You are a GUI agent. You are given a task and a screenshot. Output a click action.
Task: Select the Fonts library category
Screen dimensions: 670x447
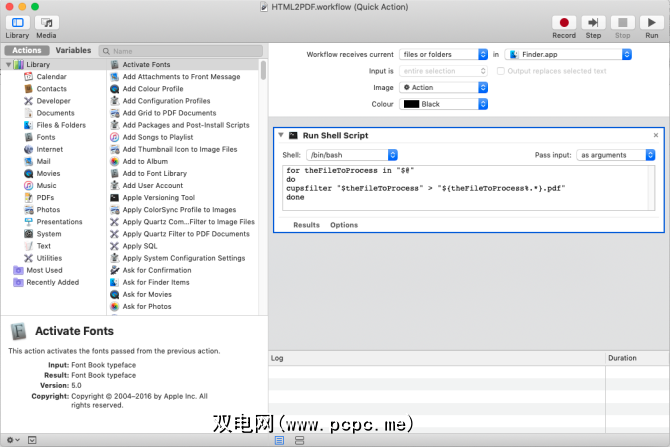[46, 137]
